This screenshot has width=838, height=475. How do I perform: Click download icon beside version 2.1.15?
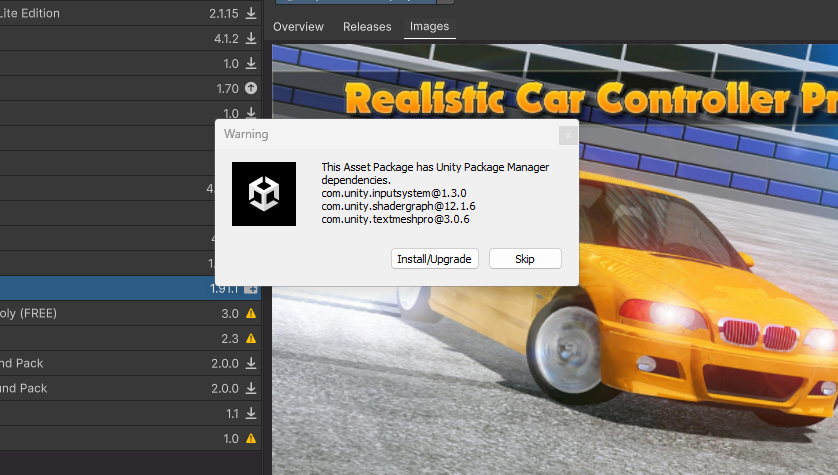(251, 13)
